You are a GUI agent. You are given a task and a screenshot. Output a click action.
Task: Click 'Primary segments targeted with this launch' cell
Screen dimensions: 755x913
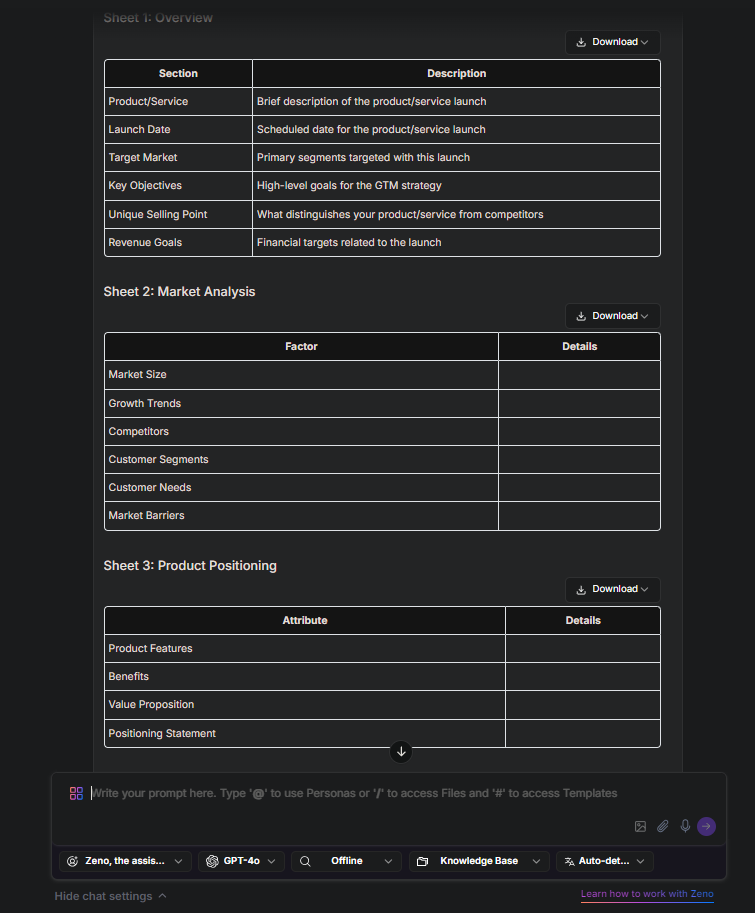pyautogui.click(x=456, y=157)
